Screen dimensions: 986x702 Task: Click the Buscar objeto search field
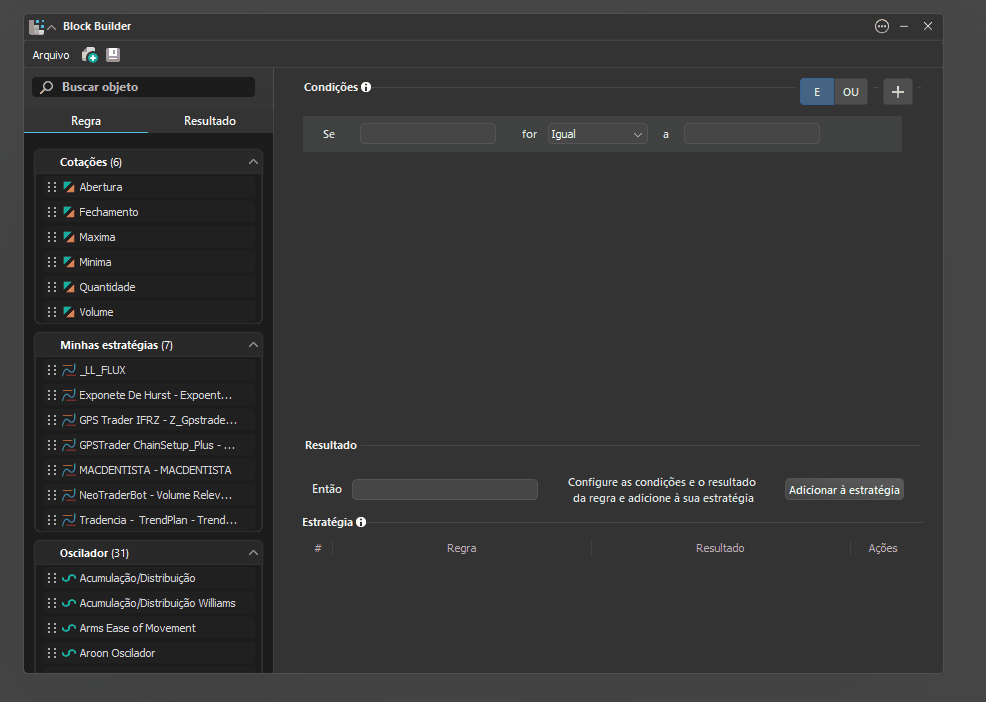click(x=143, y=87)
